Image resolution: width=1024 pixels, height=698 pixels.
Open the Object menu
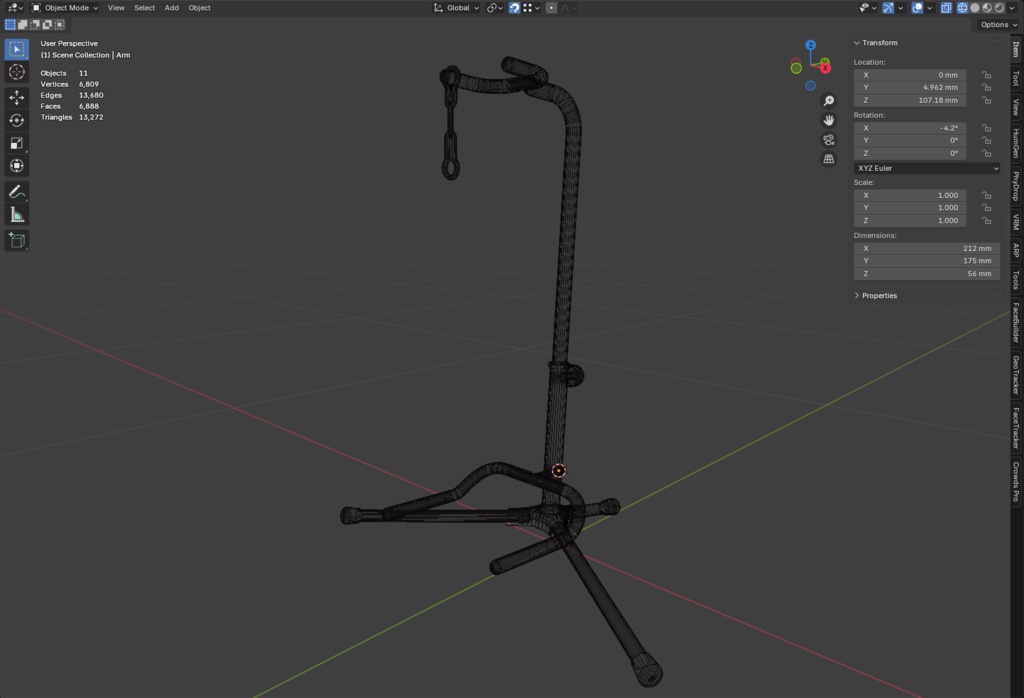coord(199,8)
